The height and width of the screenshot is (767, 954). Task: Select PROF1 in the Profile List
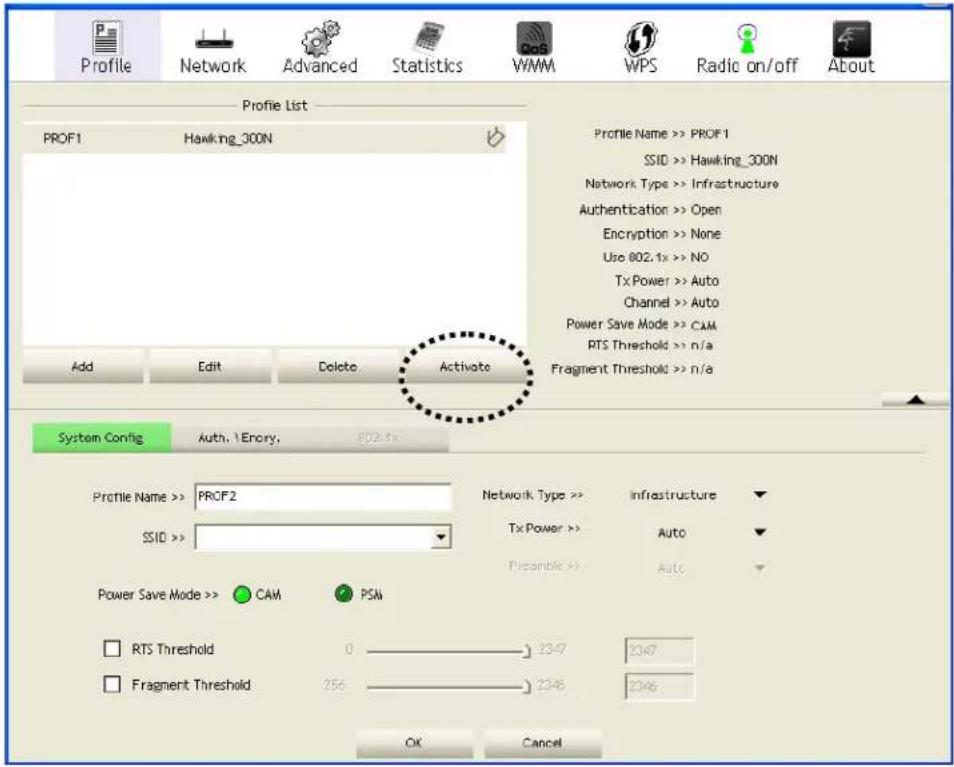pos(265,138)
